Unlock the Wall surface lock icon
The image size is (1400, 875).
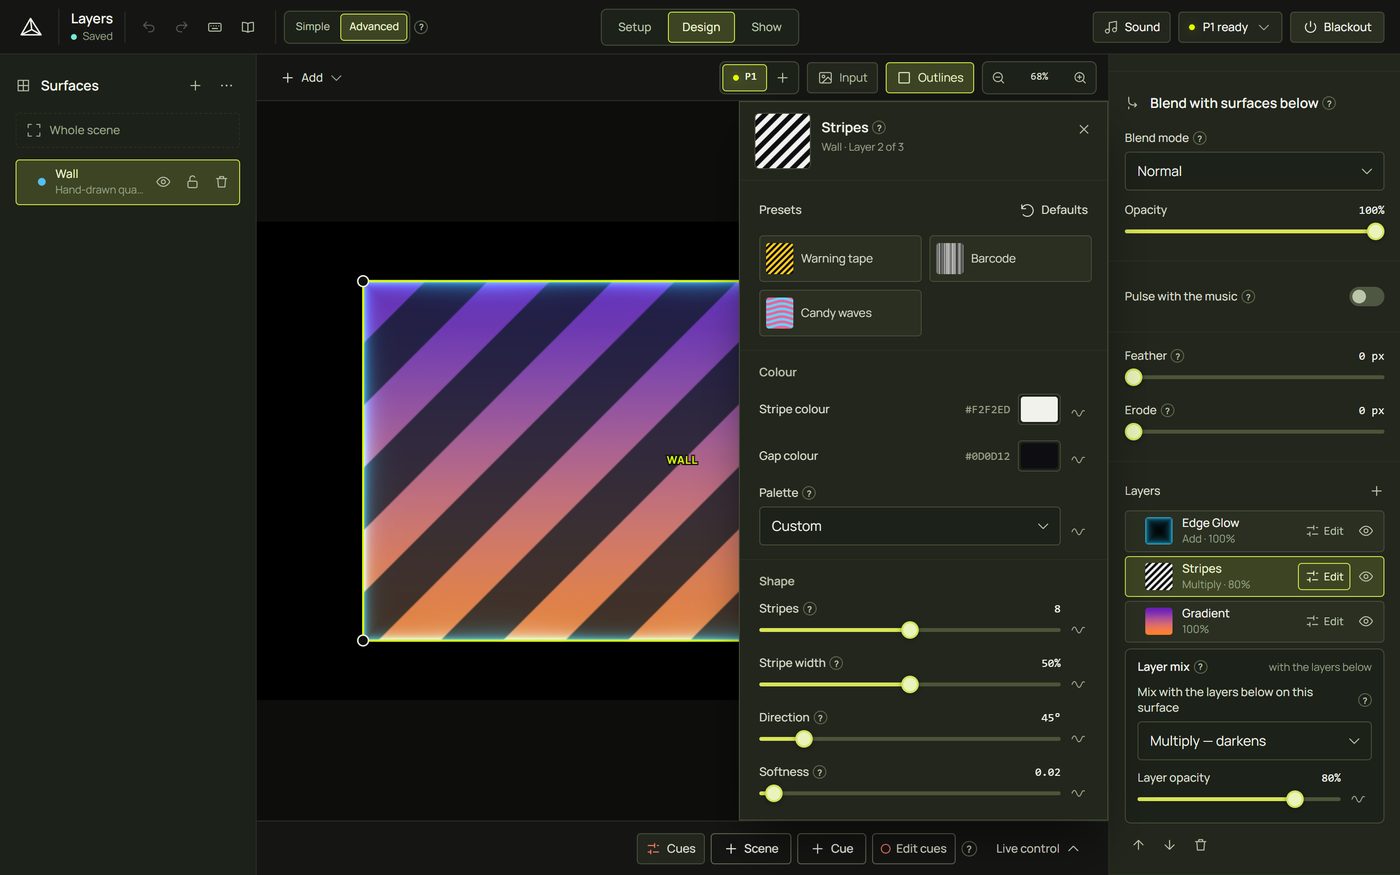pos(192,182)
